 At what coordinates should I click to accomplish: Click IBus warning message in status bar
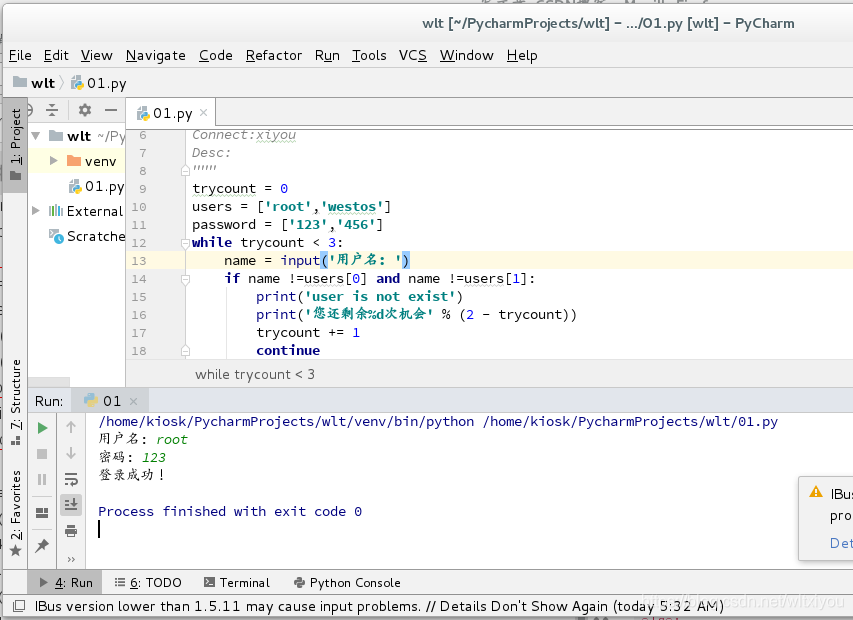click(x=379, y=606)
